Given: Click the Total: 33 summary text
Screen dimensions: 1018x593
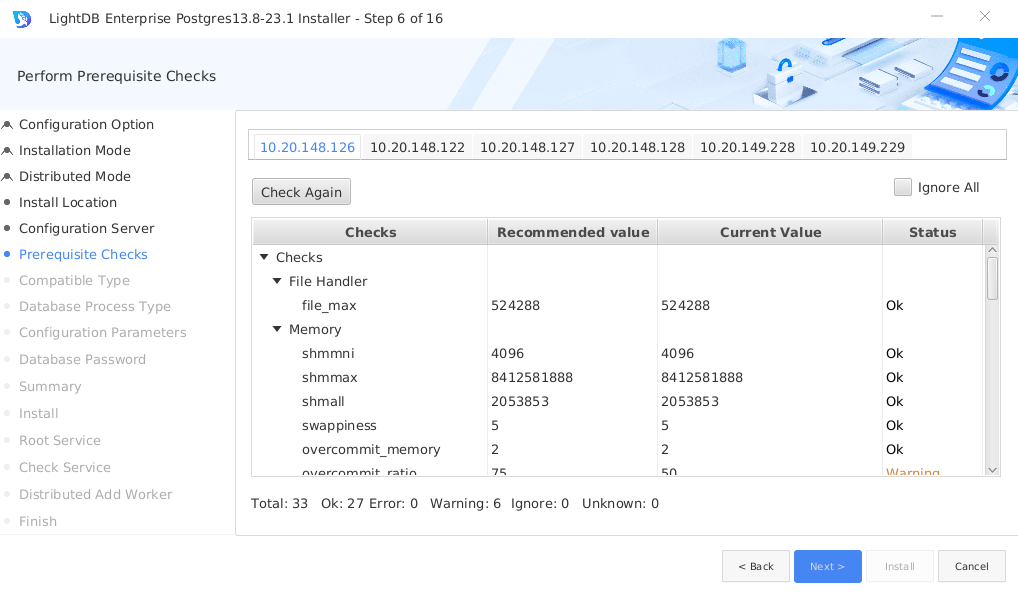Looking at the screenshot, I should 279,503.
